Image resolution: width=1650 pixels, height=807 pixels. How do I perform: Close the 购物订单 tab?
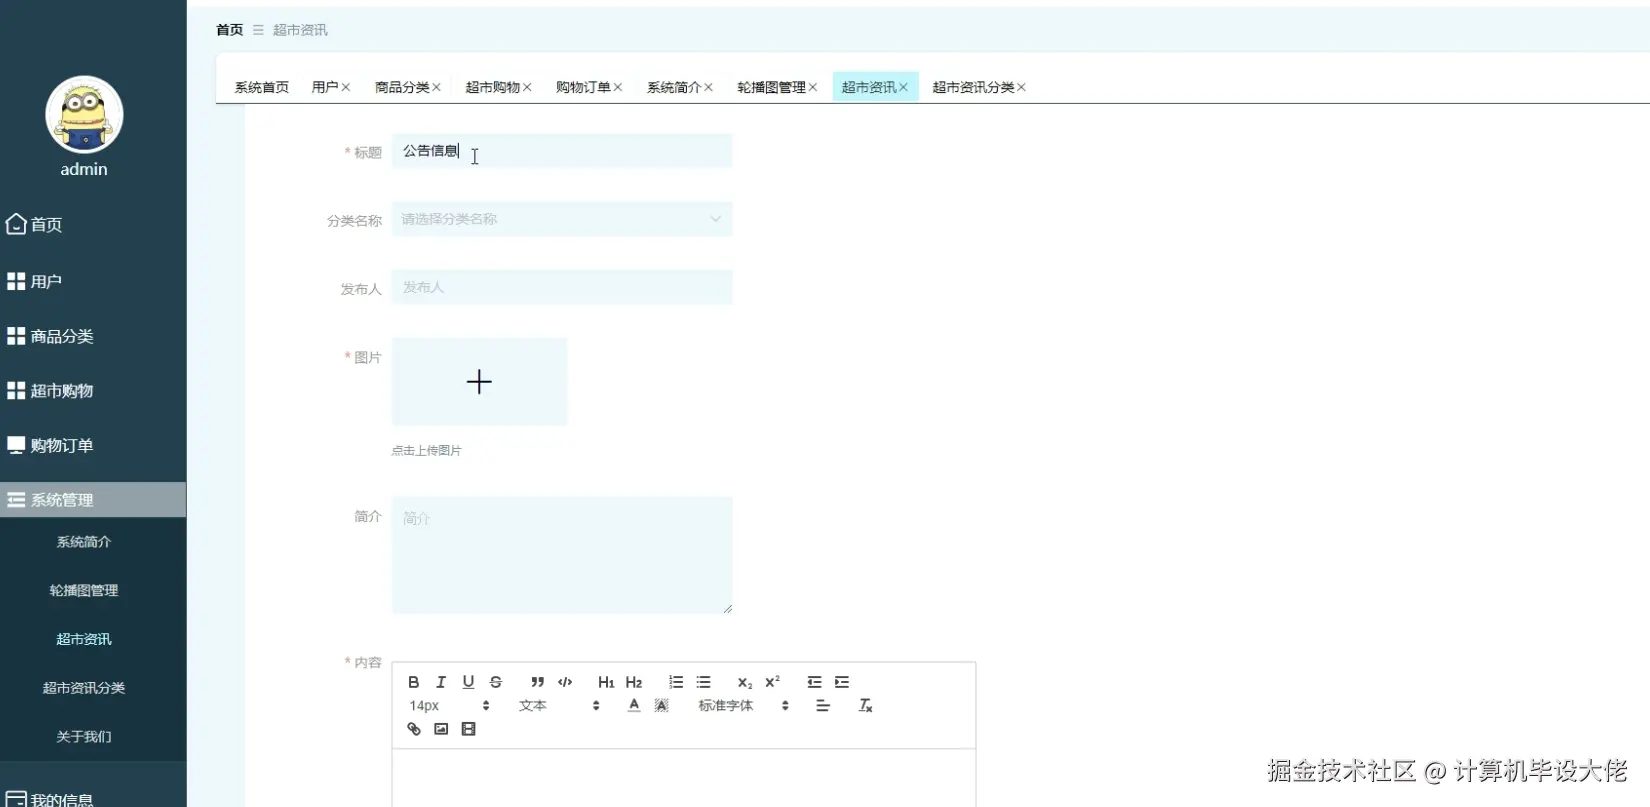coord(618,87)
